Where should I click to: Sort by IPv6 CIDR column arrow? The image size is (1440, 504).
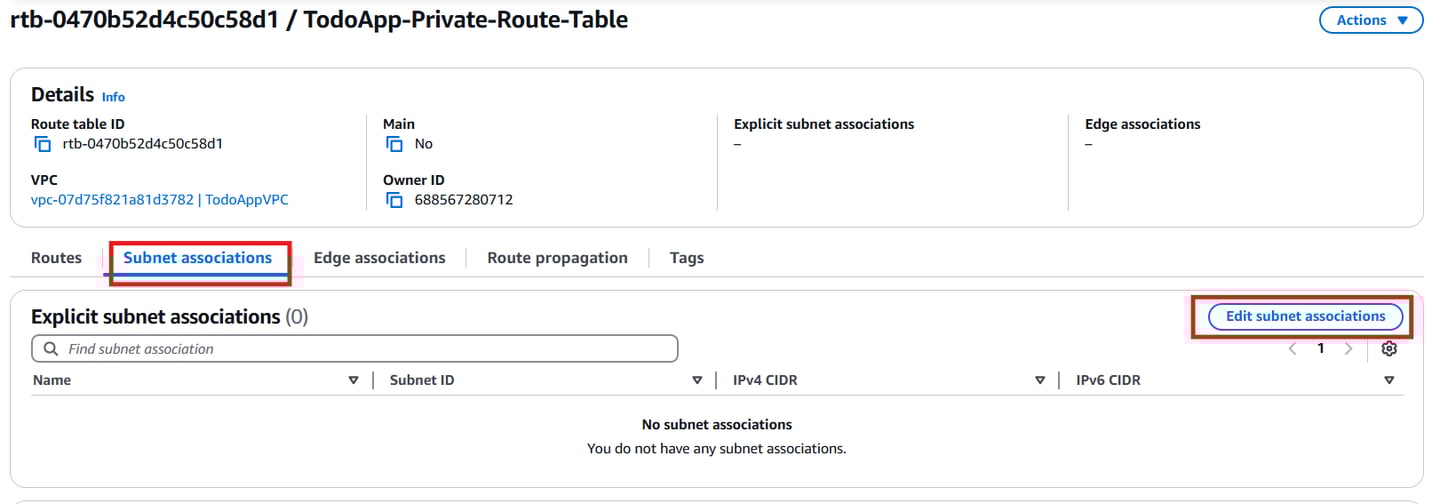point(1389,380)
